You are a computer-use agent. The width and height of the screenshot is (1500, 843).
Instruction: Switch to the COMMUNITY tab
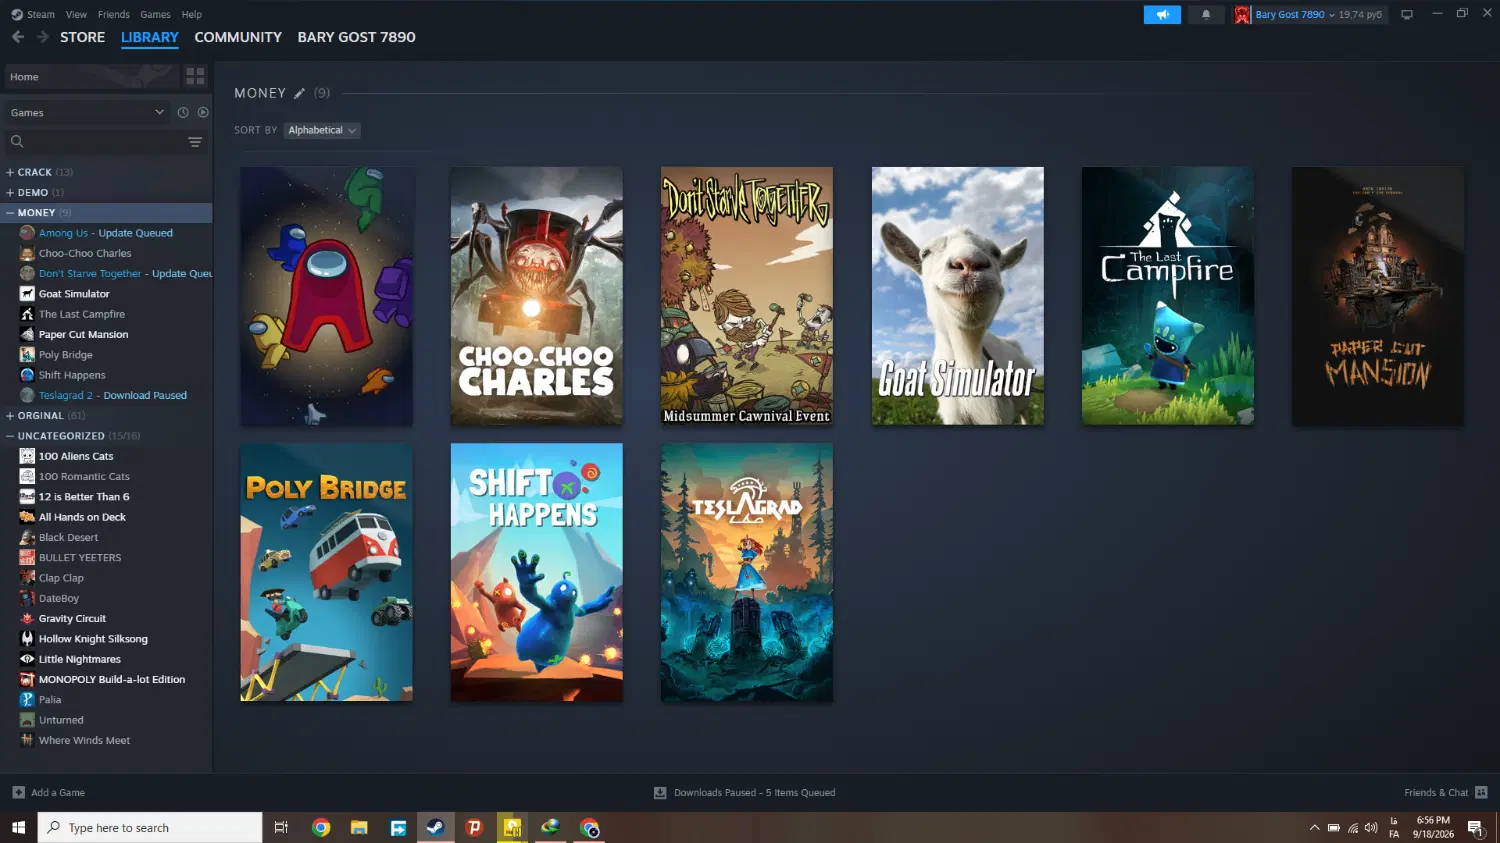pos(238,37)
